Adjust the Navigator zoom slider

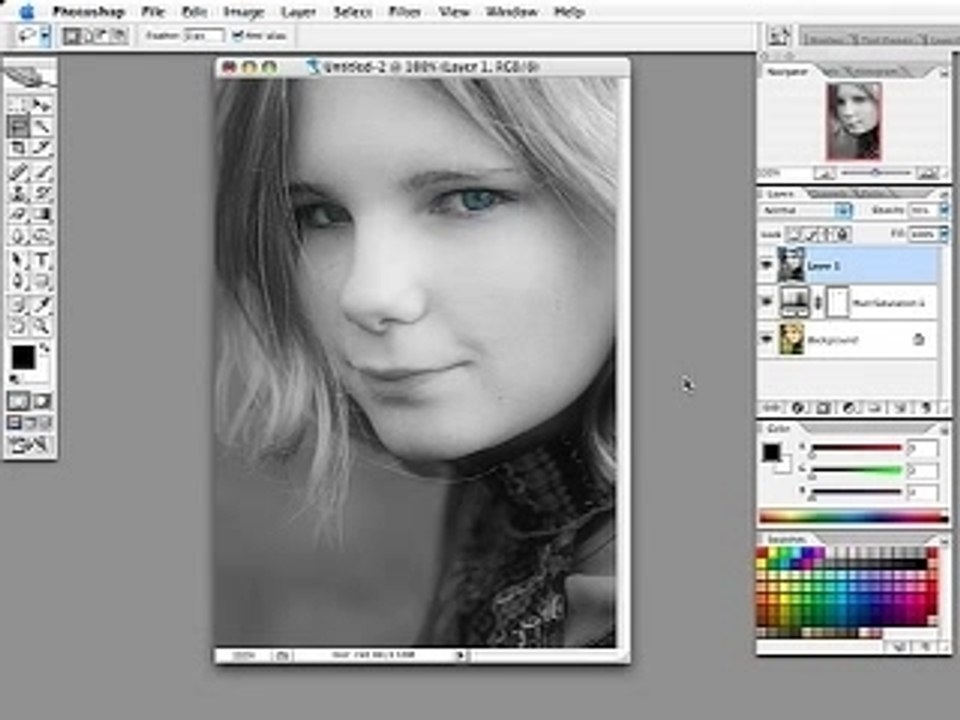point(876,174)
